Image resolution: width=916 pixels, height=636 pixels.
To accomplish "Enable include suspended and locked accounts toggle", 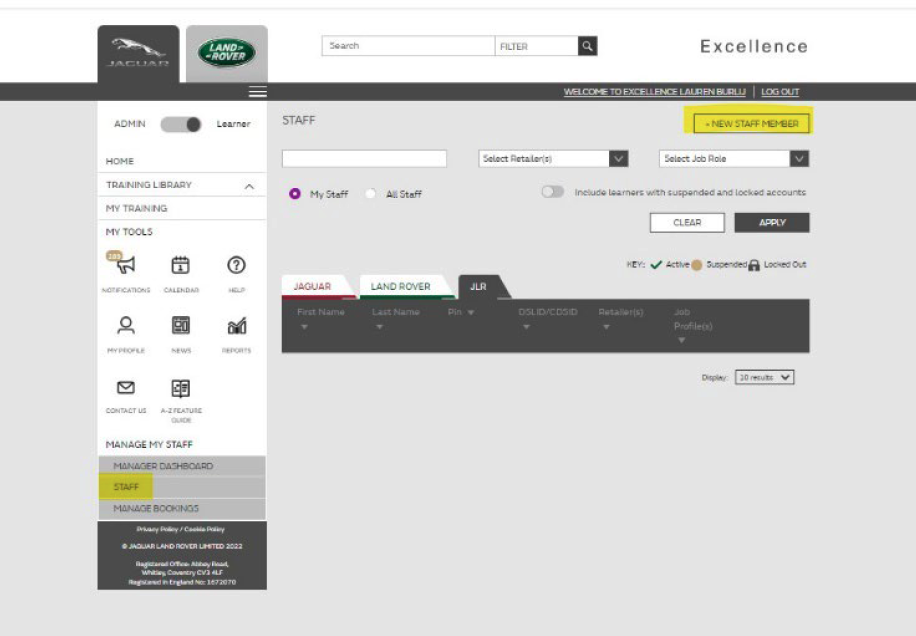I will pos(552,192).
